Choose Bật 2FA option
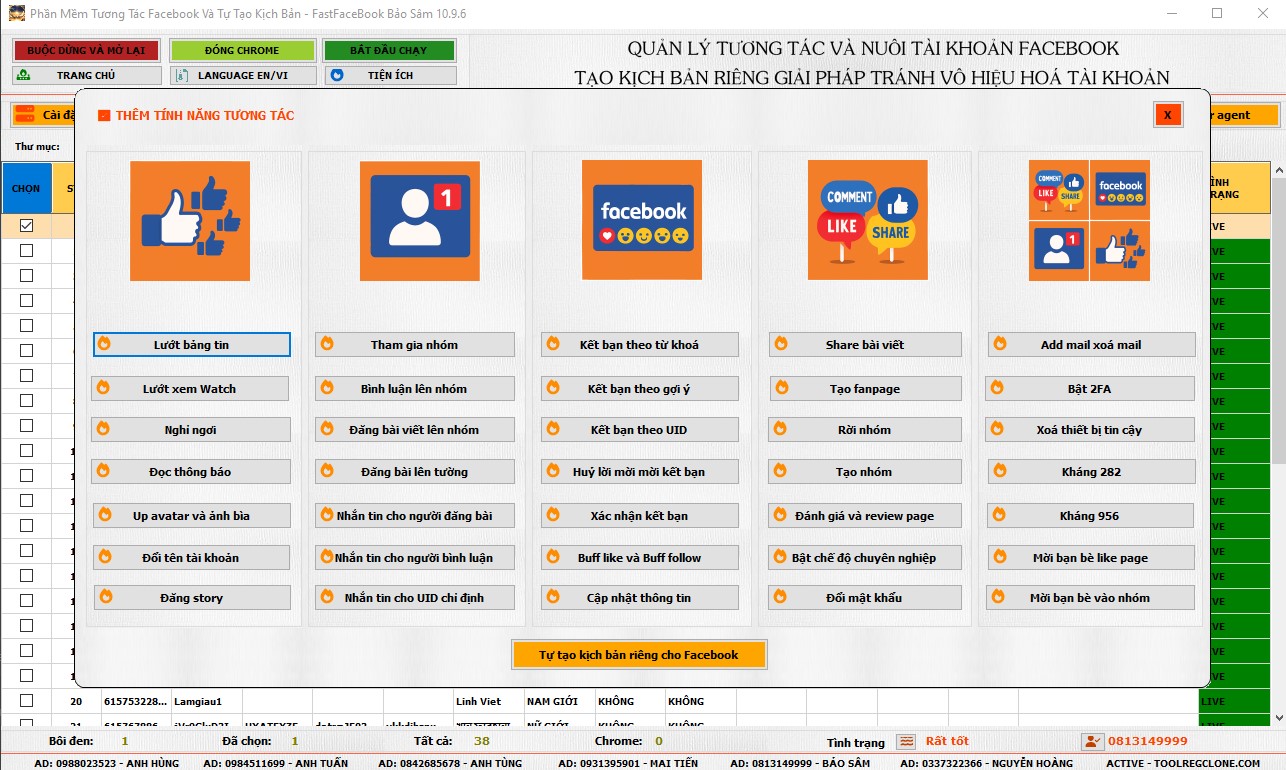This screenshot has height=770, width=1286. point(1090,389)
